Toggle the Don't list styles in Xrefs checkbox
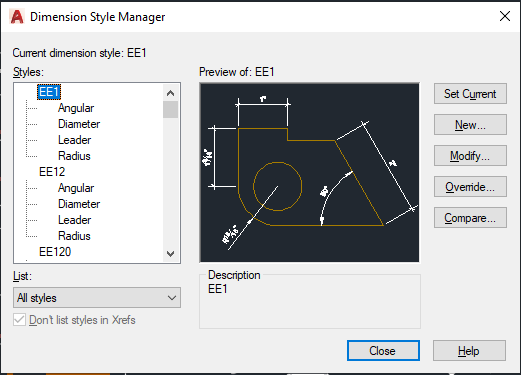 tap(19, 320)
